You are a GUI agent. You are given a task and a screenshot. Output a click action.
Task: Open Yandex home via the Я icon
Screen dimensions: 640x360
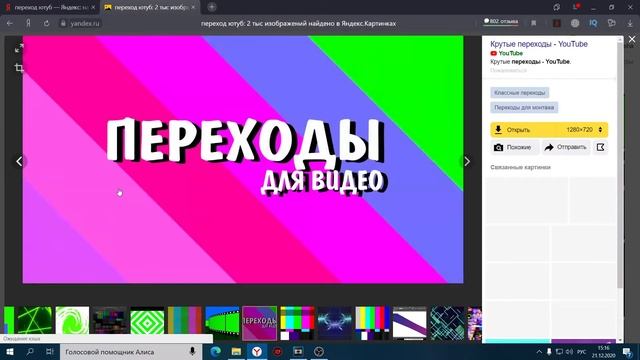pyautogui.click(x=28, y=23)
